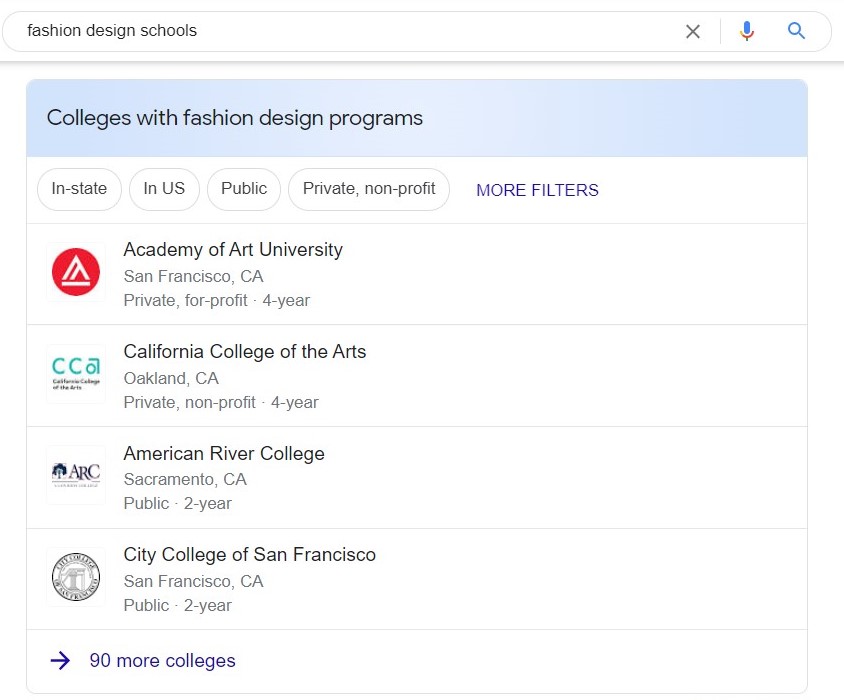The image size is (844, 700).
Task: Toggle the Private, non-profit filter chip
Action: pyautogui.click(x=369, y=189)
